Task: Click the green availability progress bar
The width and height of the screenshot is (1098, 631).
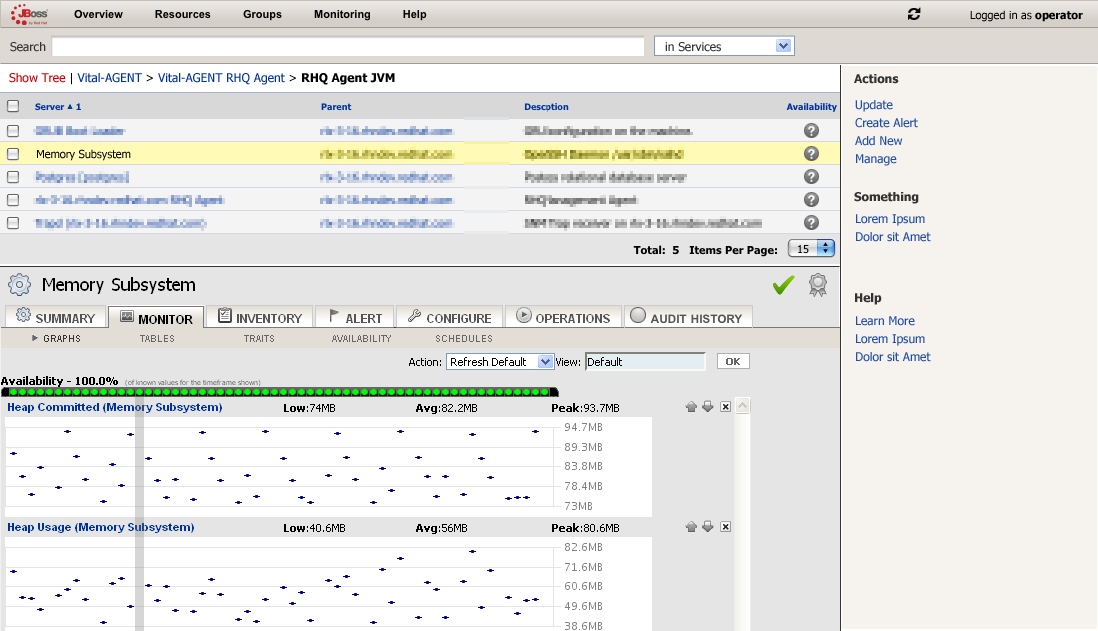Action: tap(279, 392)
